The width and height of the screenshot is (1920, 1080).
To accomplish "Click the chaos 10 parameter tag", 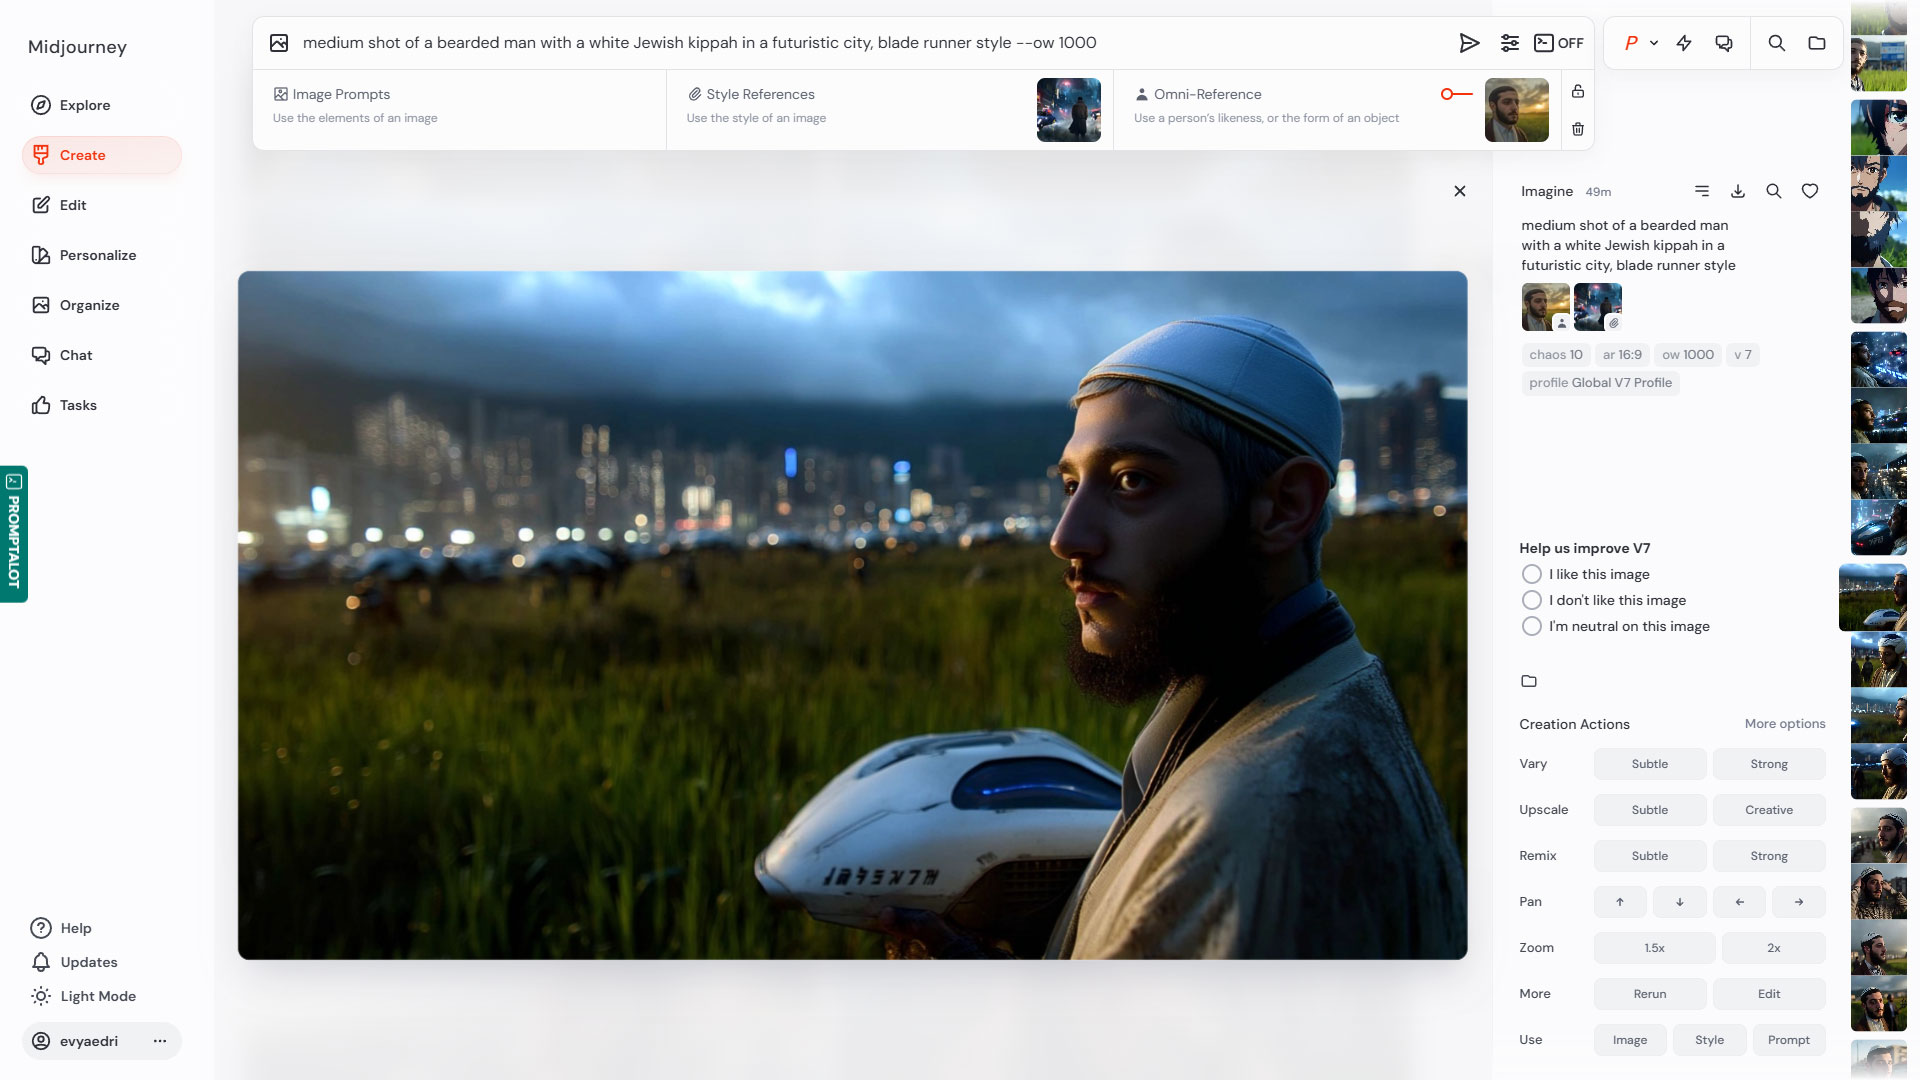I will (x=1555, y=355).
